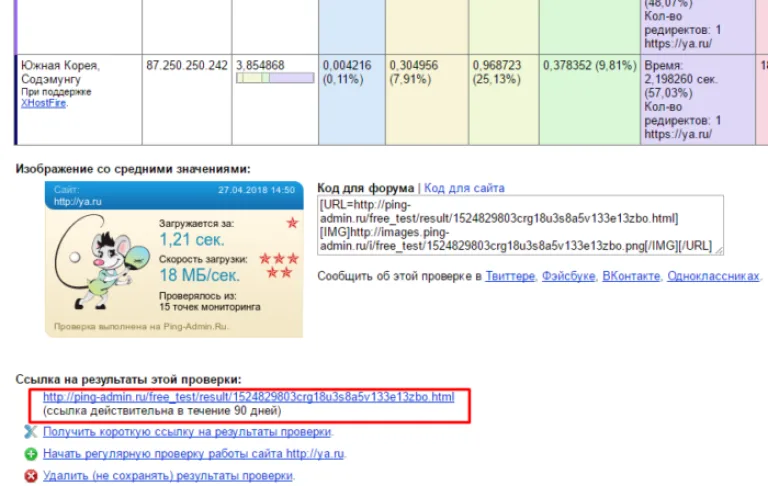Select the Код для форума tab

point(365,188)
